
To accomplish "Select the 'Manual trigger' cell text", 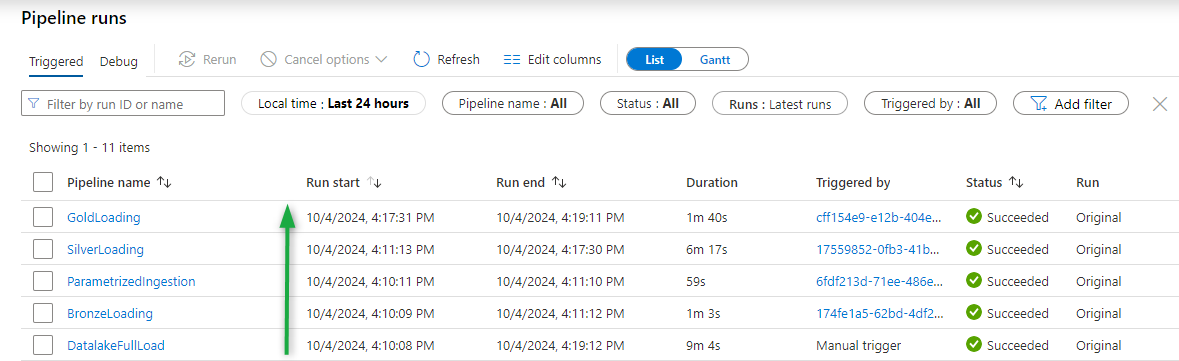I will pyautogui.click(x=858, y=346).
